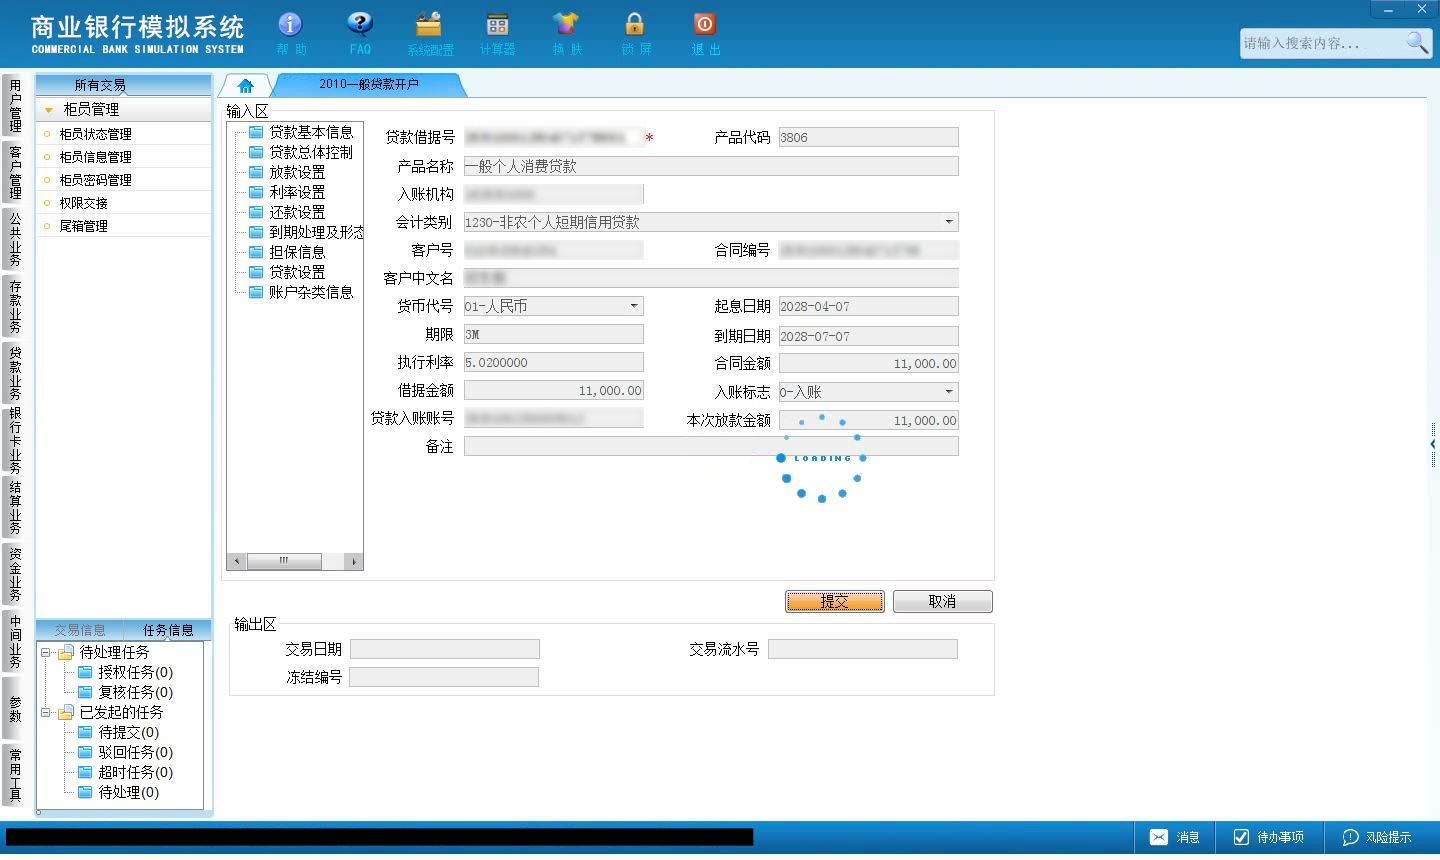Open 待提交(0) task folder
The height and width of the screenshot is (860, 1440).
tap(119, 732)
